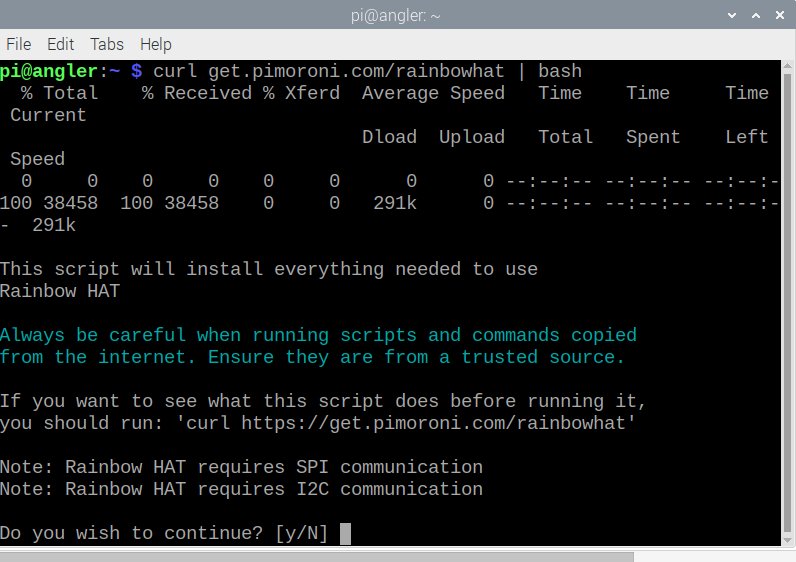The height and width of the screenshot is (562, 796).
Task: Click the 'Upload' column label
Action: point(472,138)
